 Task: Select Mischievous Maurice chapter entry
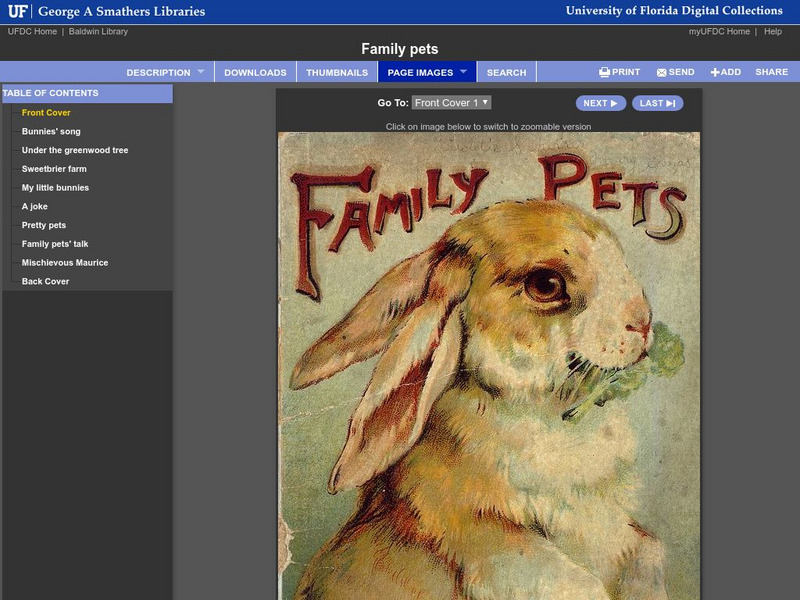tap(65, 262)
